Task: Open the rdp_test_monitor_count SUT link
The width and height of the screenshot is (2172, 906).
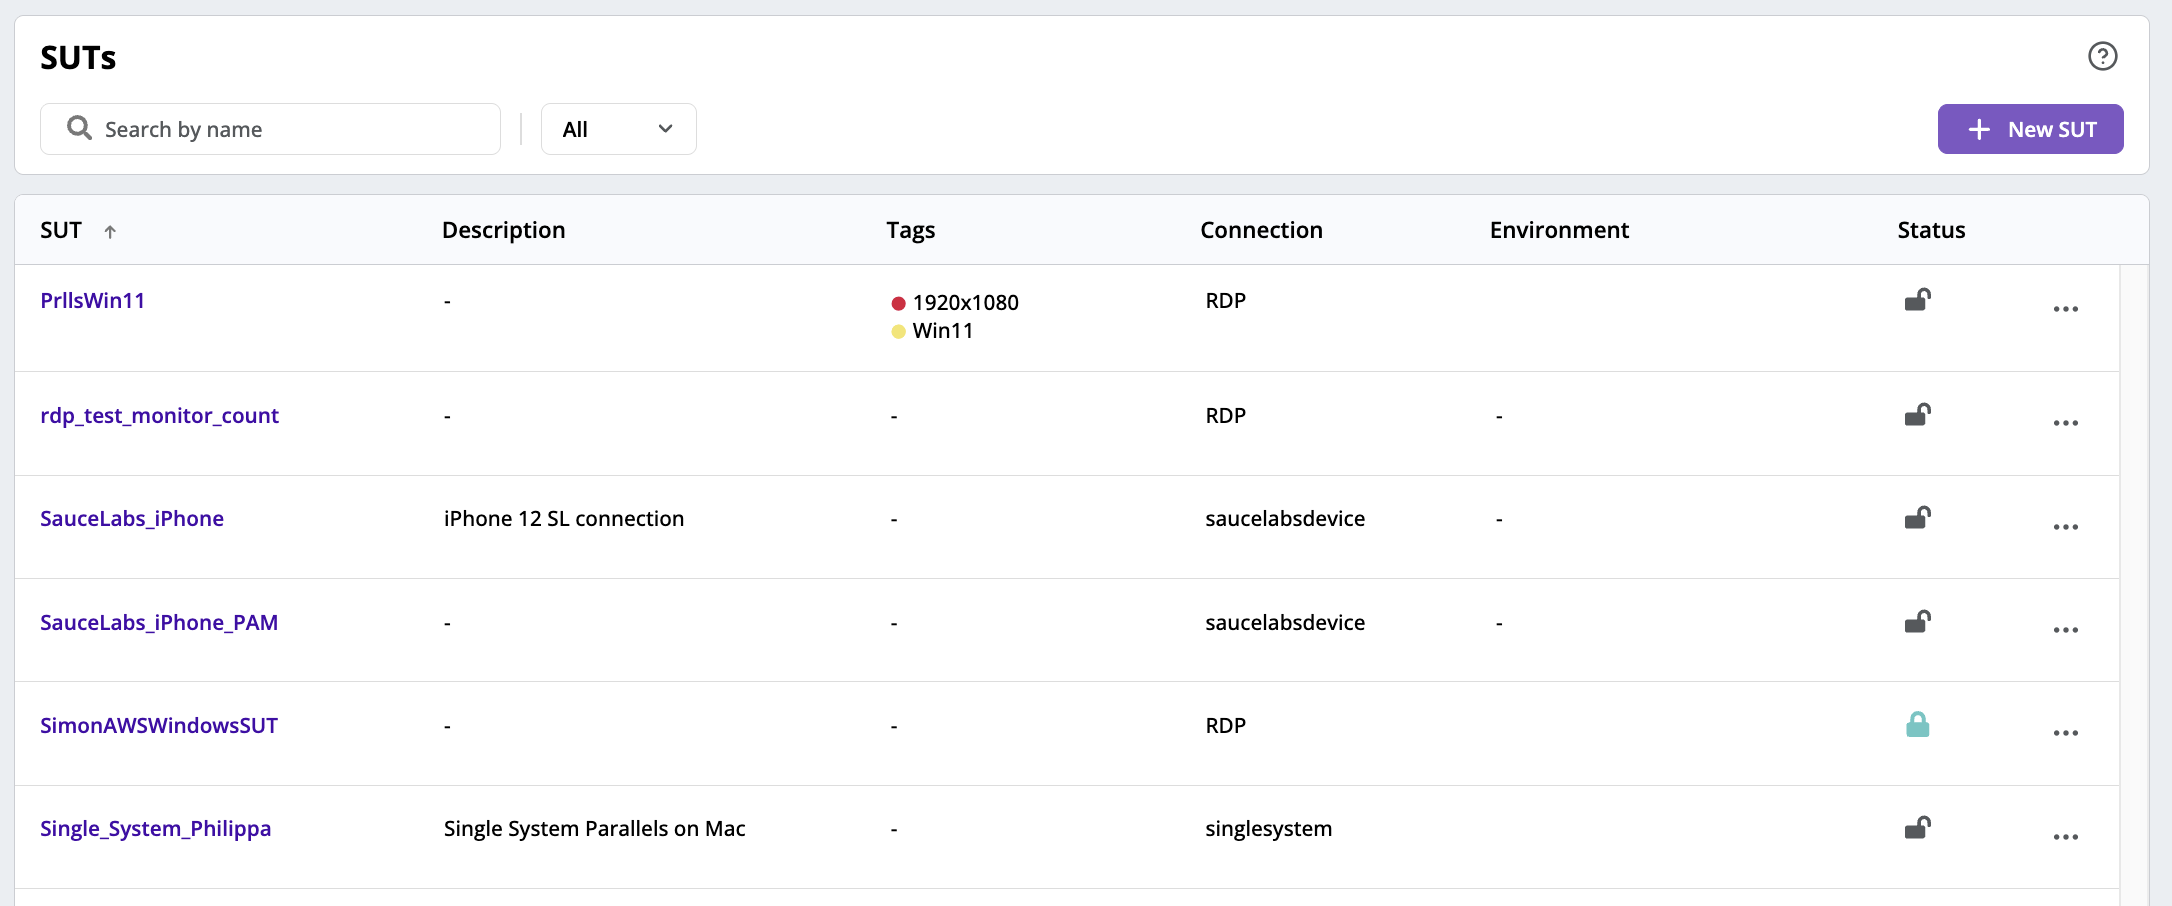Action: pos(159,415)
